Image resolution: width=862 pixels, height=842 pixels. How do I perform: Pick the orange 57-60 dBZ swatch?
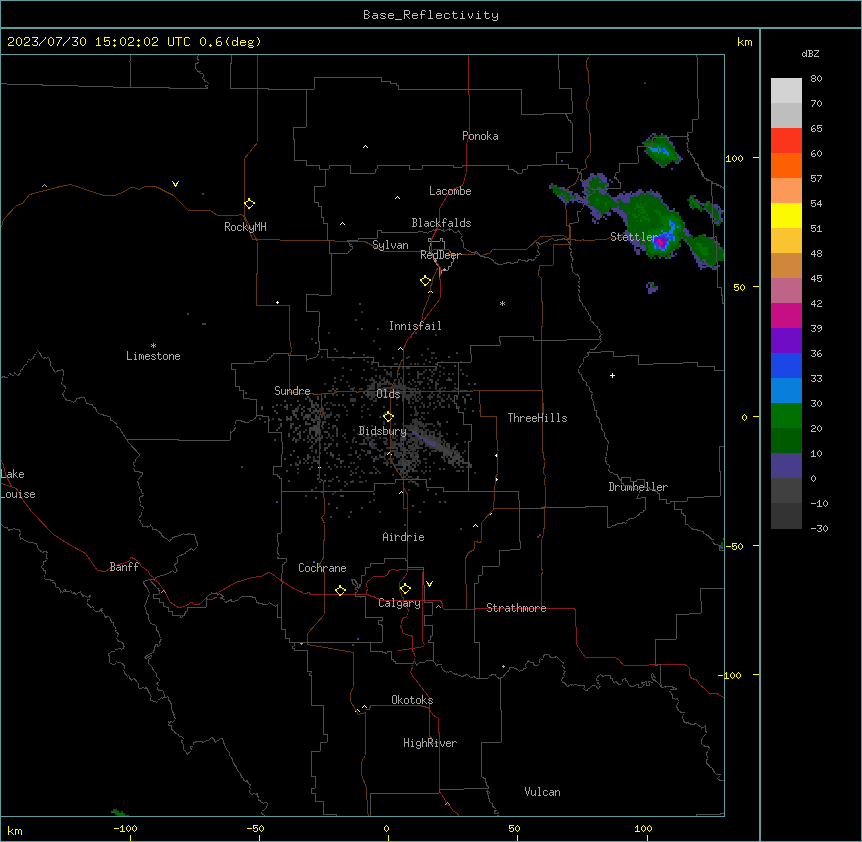786,165
